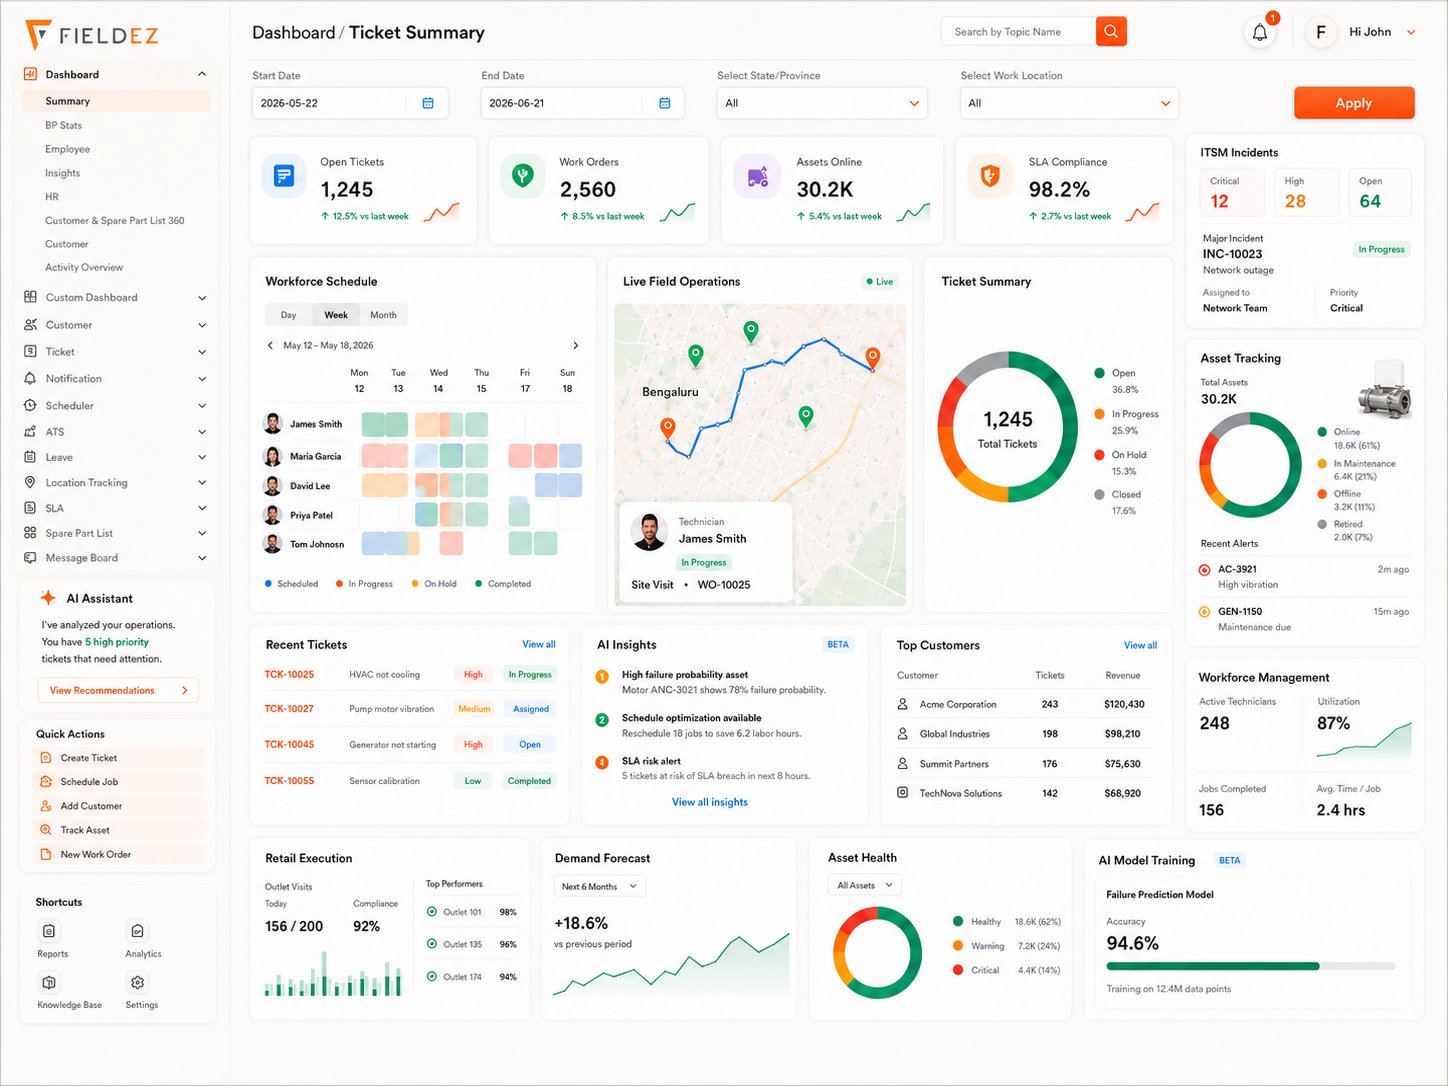The height and width of the screenshot is (1086, 1448).
Task: Click the Fieldez logo
Action: (x=92, y=35)
